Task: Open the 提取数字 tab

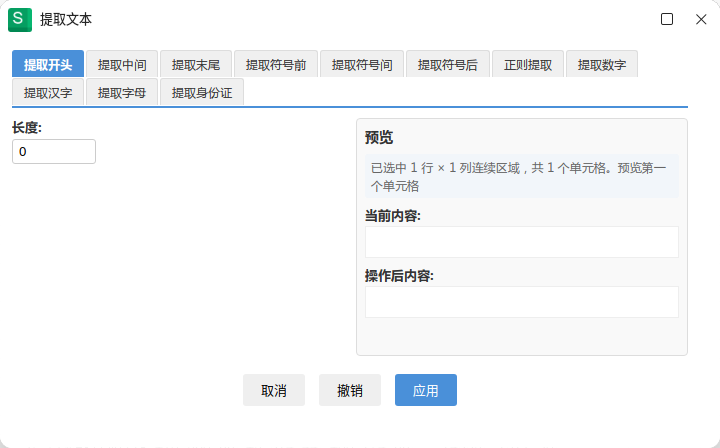Action: (602, 64)
